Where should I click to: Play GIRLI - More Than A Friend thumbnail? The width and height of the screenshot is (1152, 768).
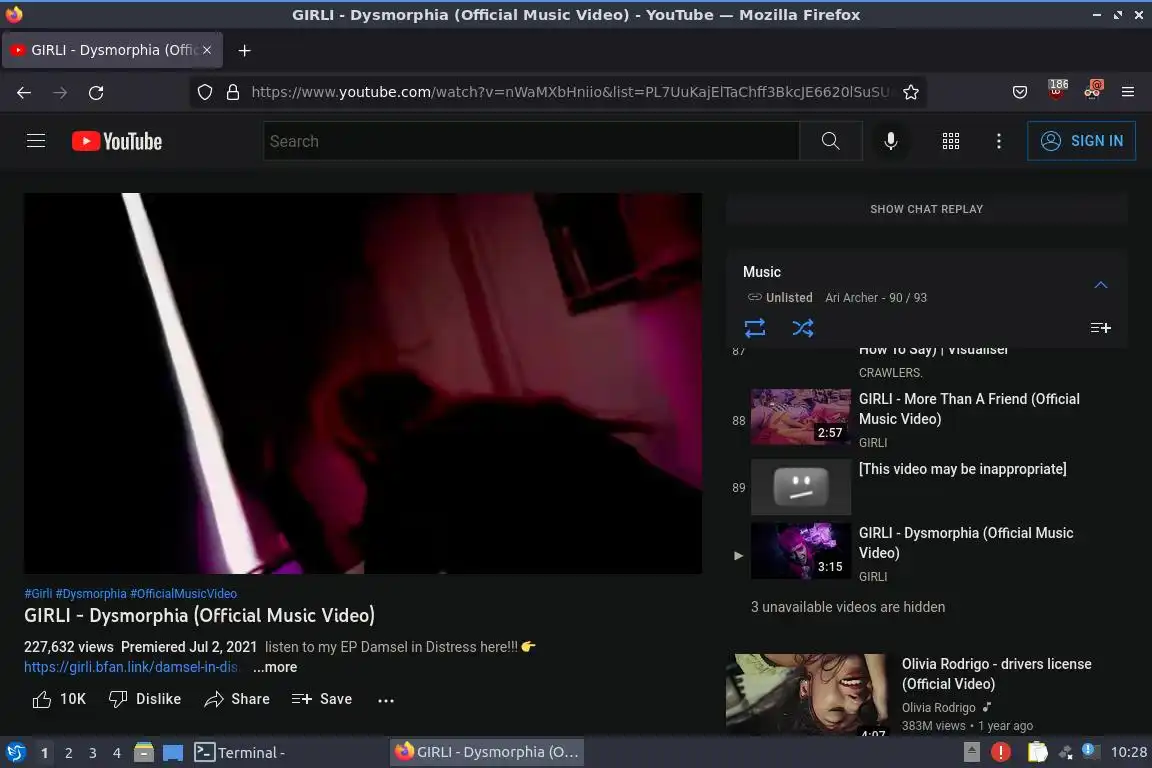(801, 417)
